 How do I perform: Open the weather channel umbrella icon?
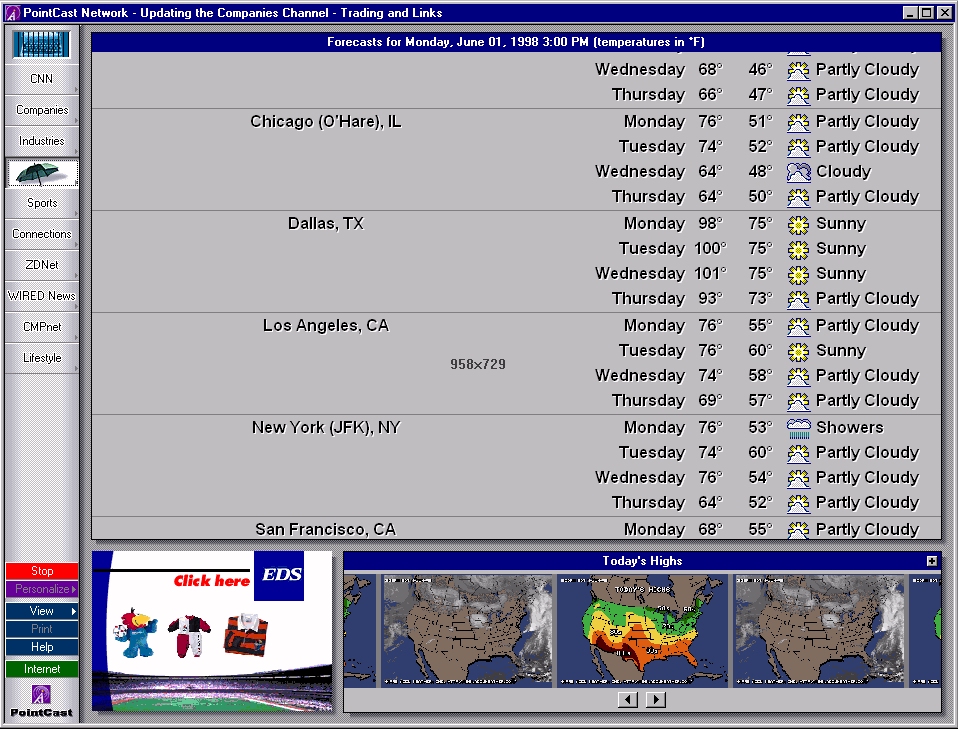pyautogui.click(x=42, y=173)
